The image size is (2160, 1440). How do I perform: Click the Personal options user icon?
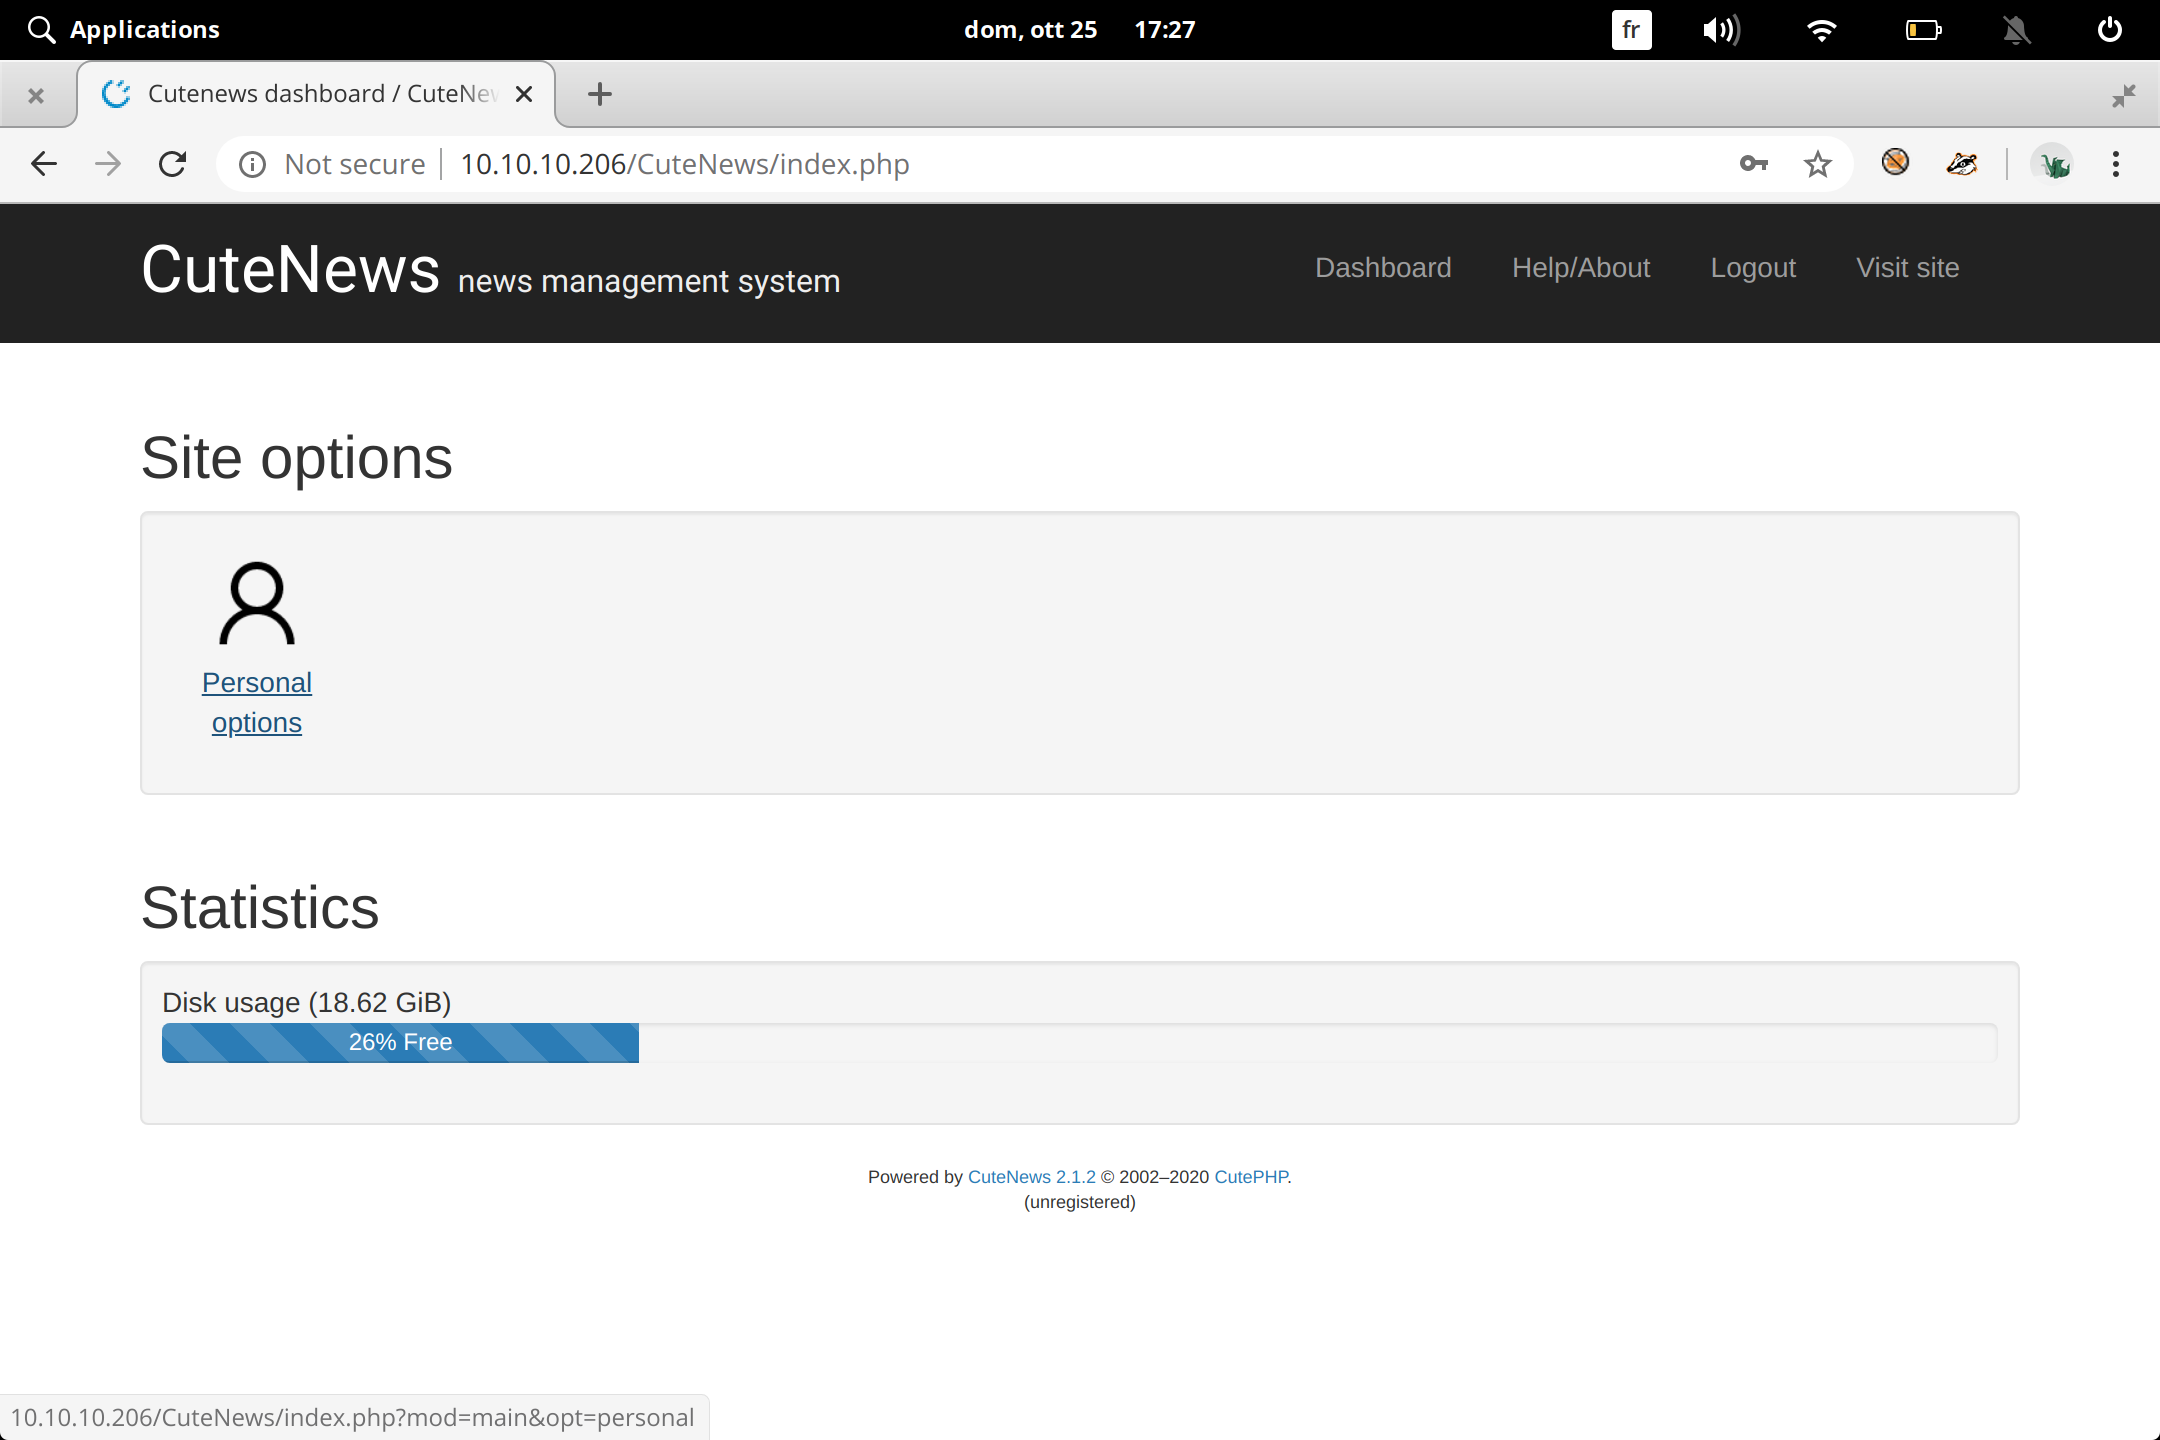(257, 603)
